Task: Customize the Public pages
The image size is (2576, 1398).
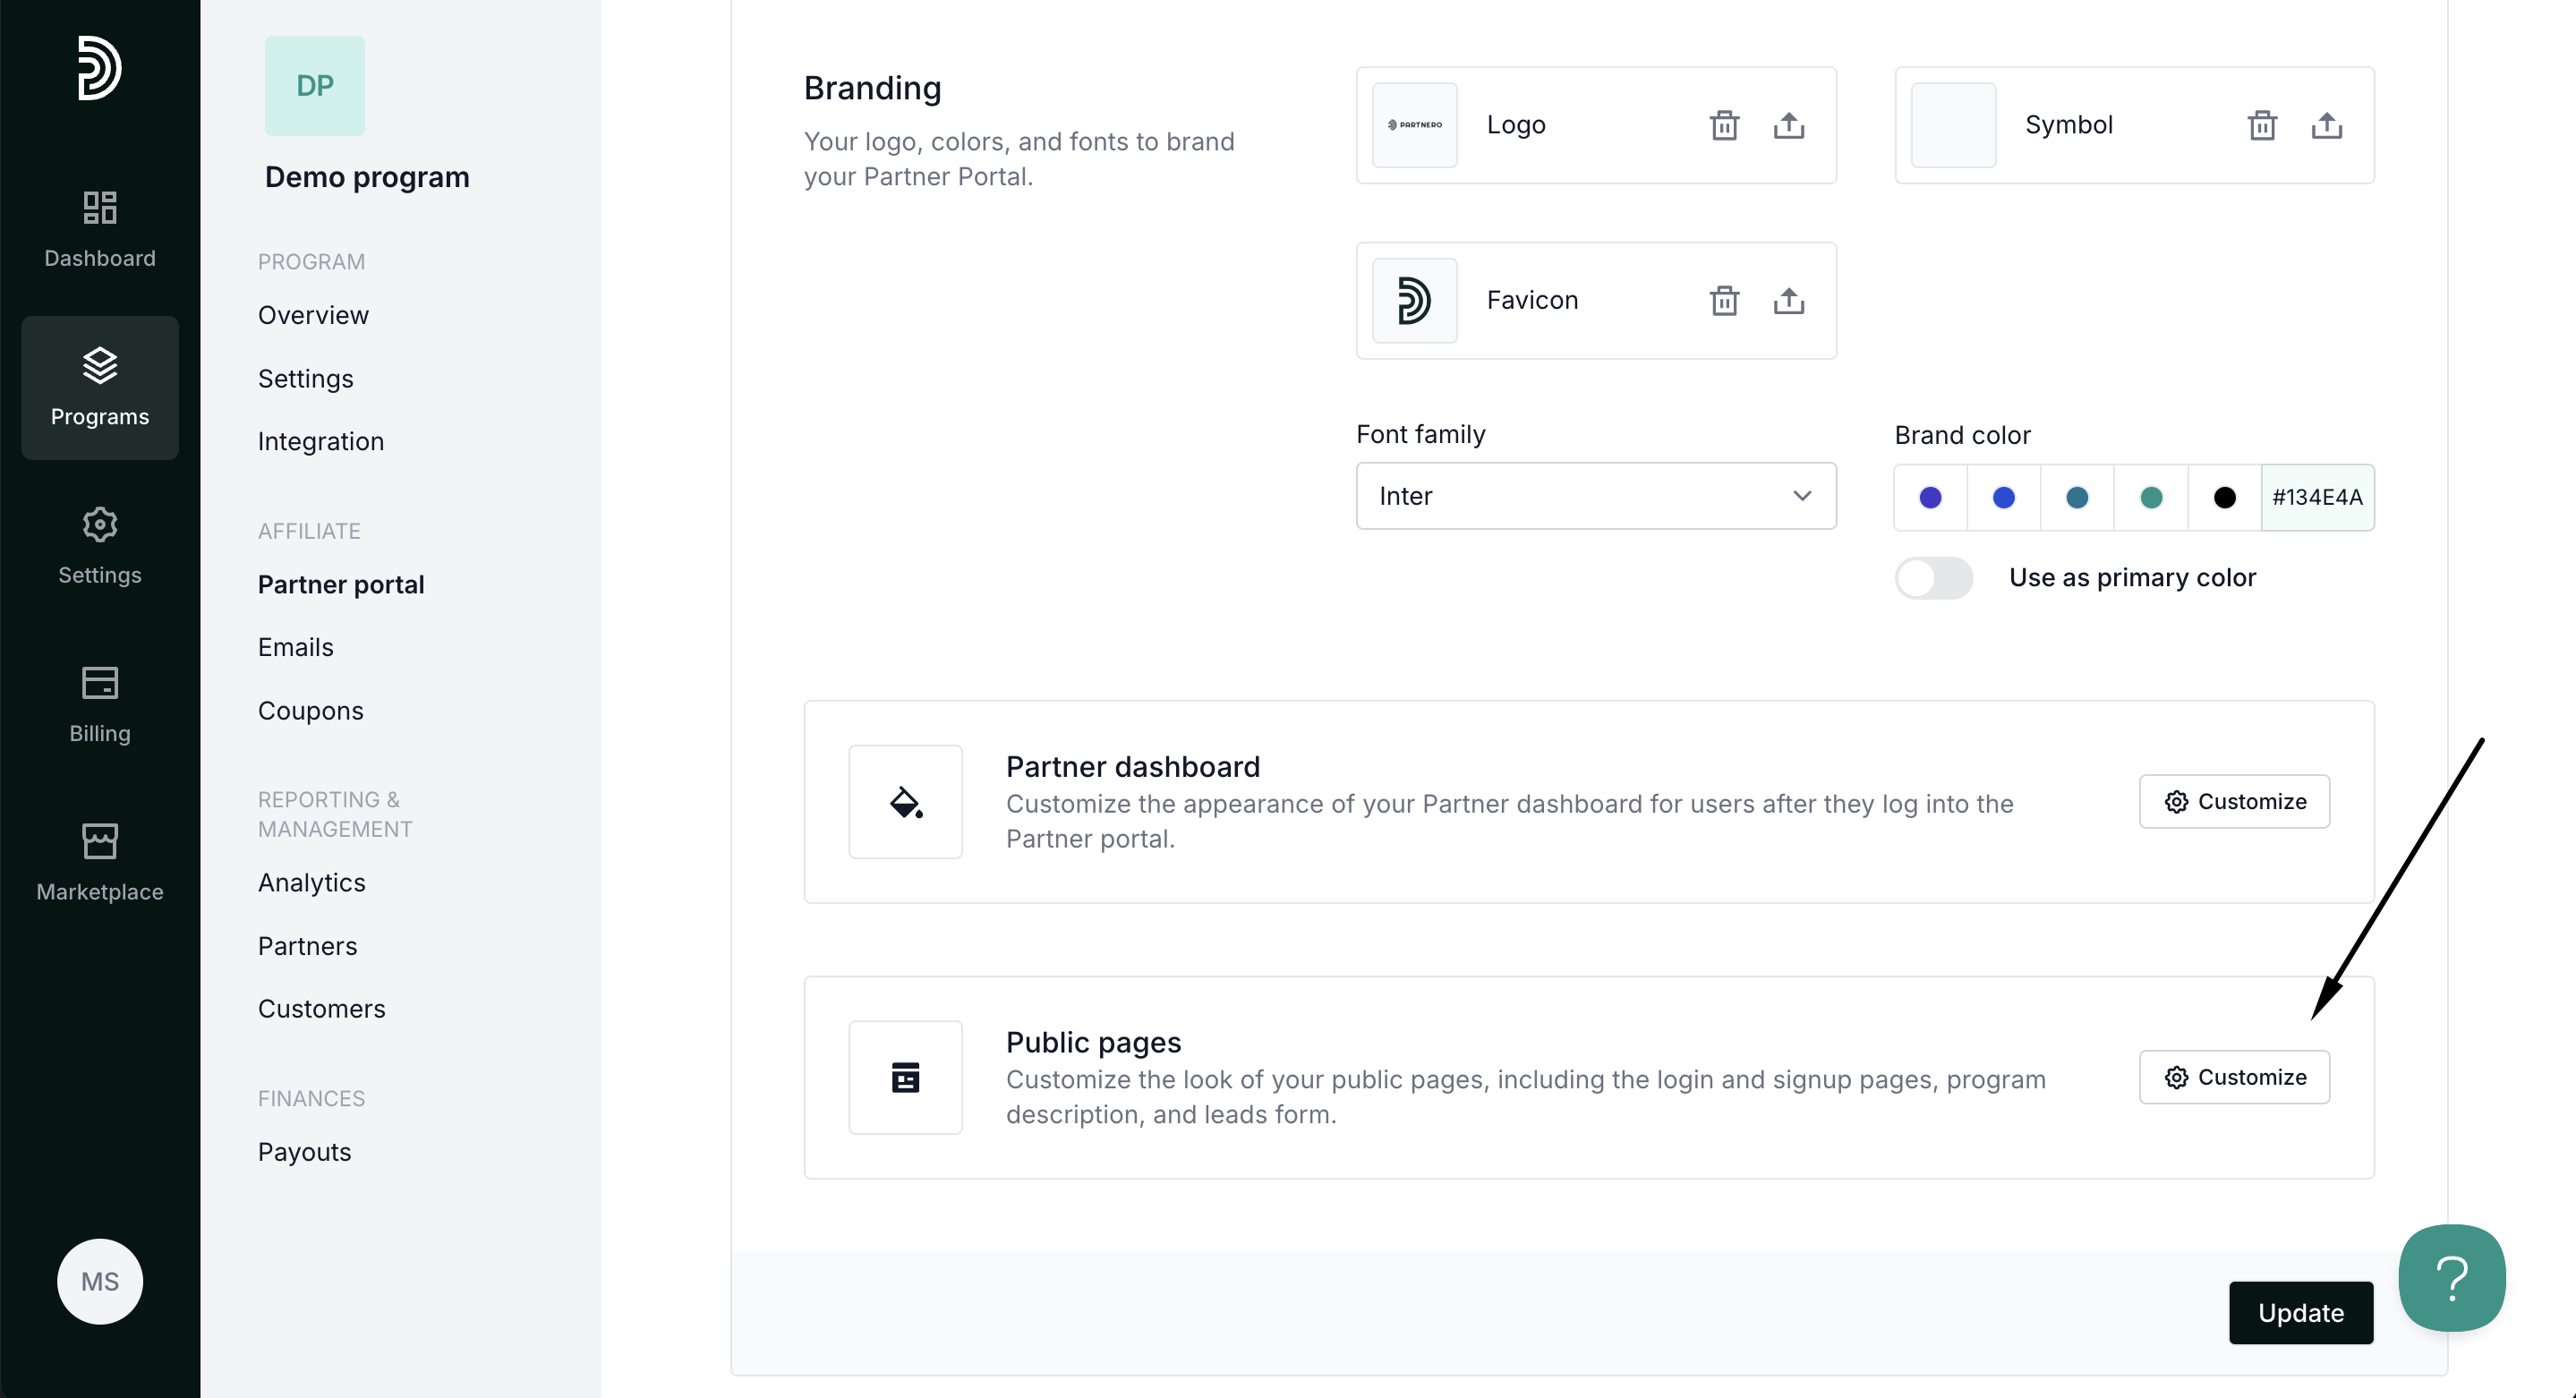Action: [x=2234, y=1077]
